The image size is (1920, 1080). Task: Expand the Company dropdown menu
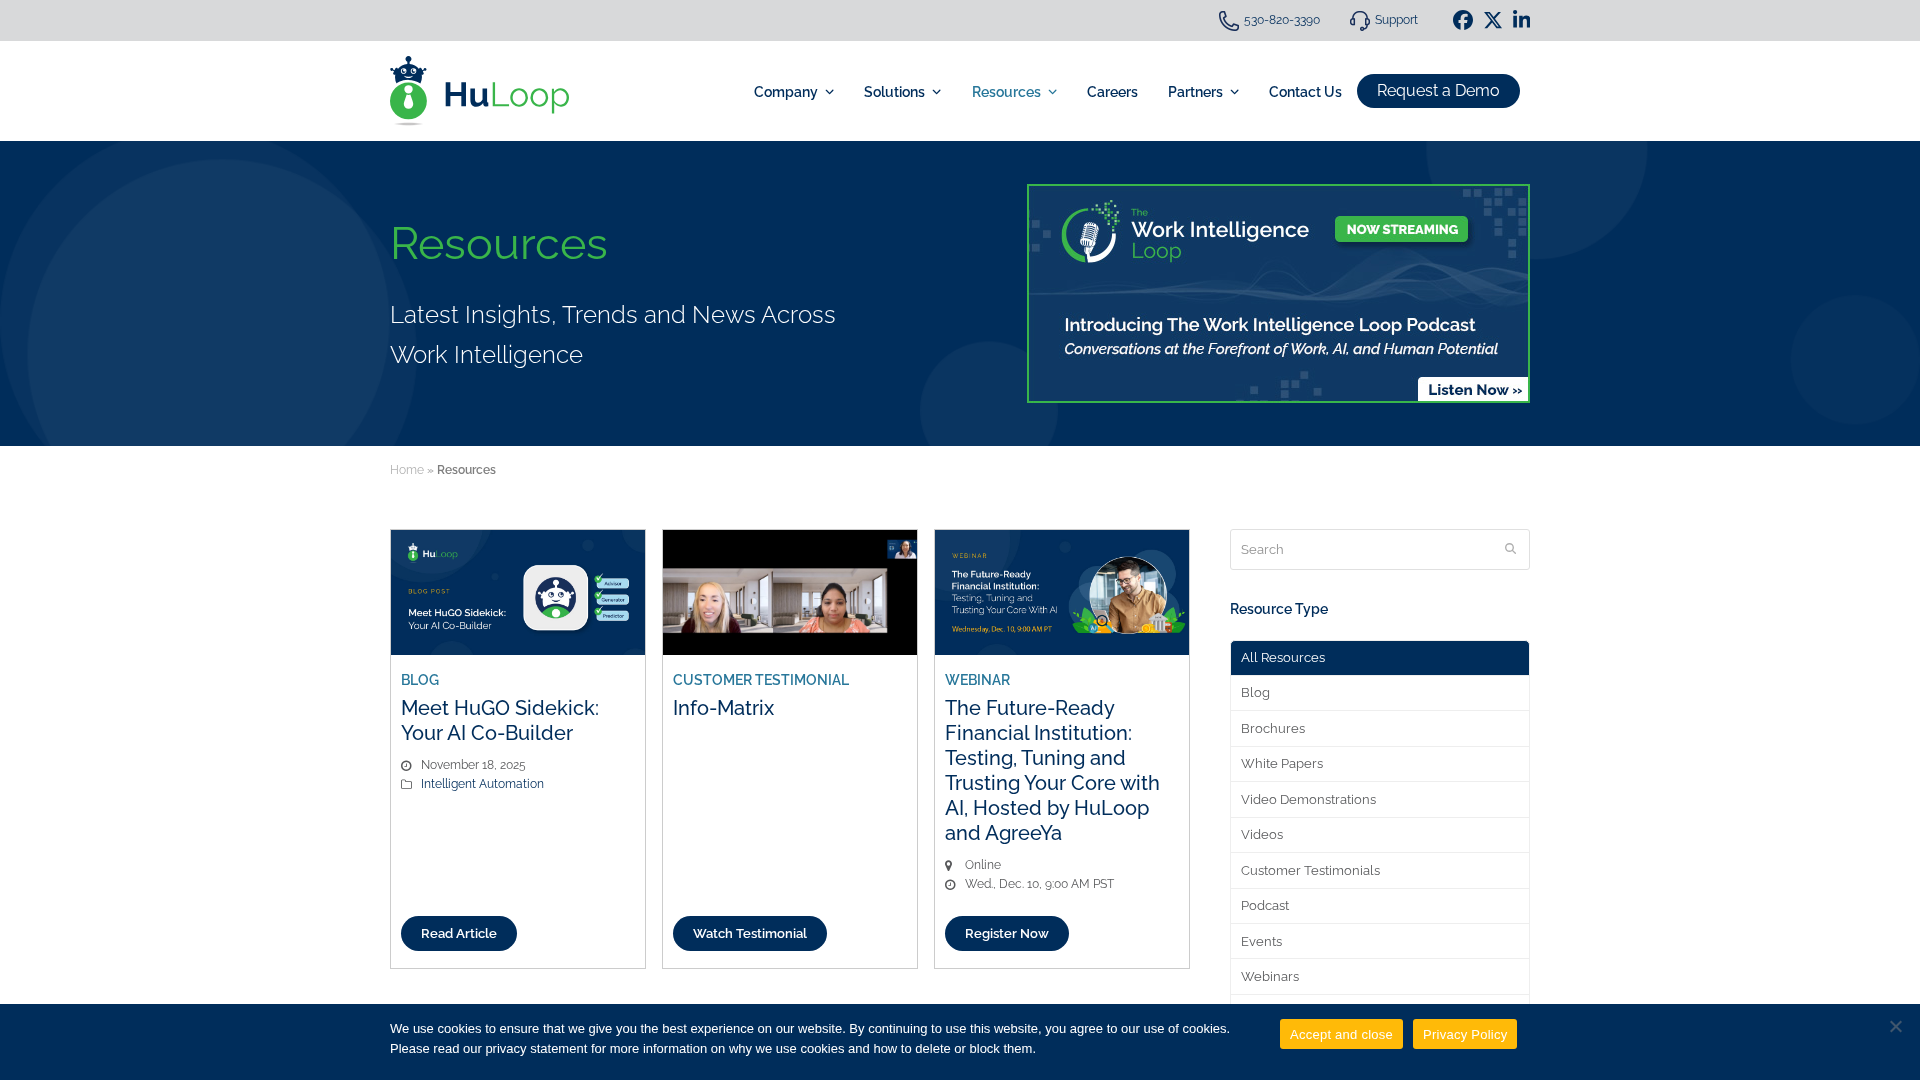click(793, 92)
